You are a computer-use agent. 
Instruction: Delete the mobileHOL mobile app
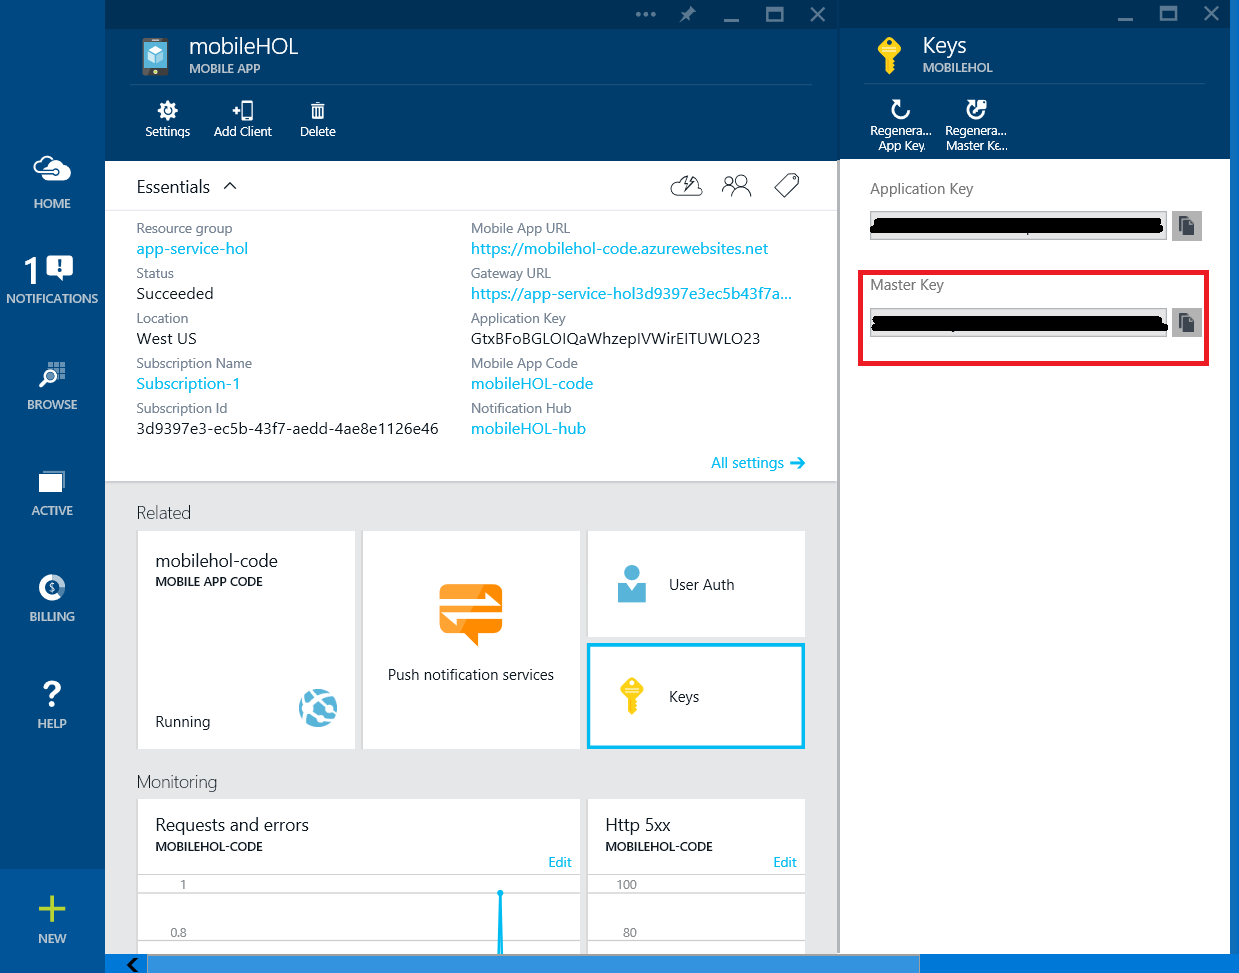[x=318, y=119]
